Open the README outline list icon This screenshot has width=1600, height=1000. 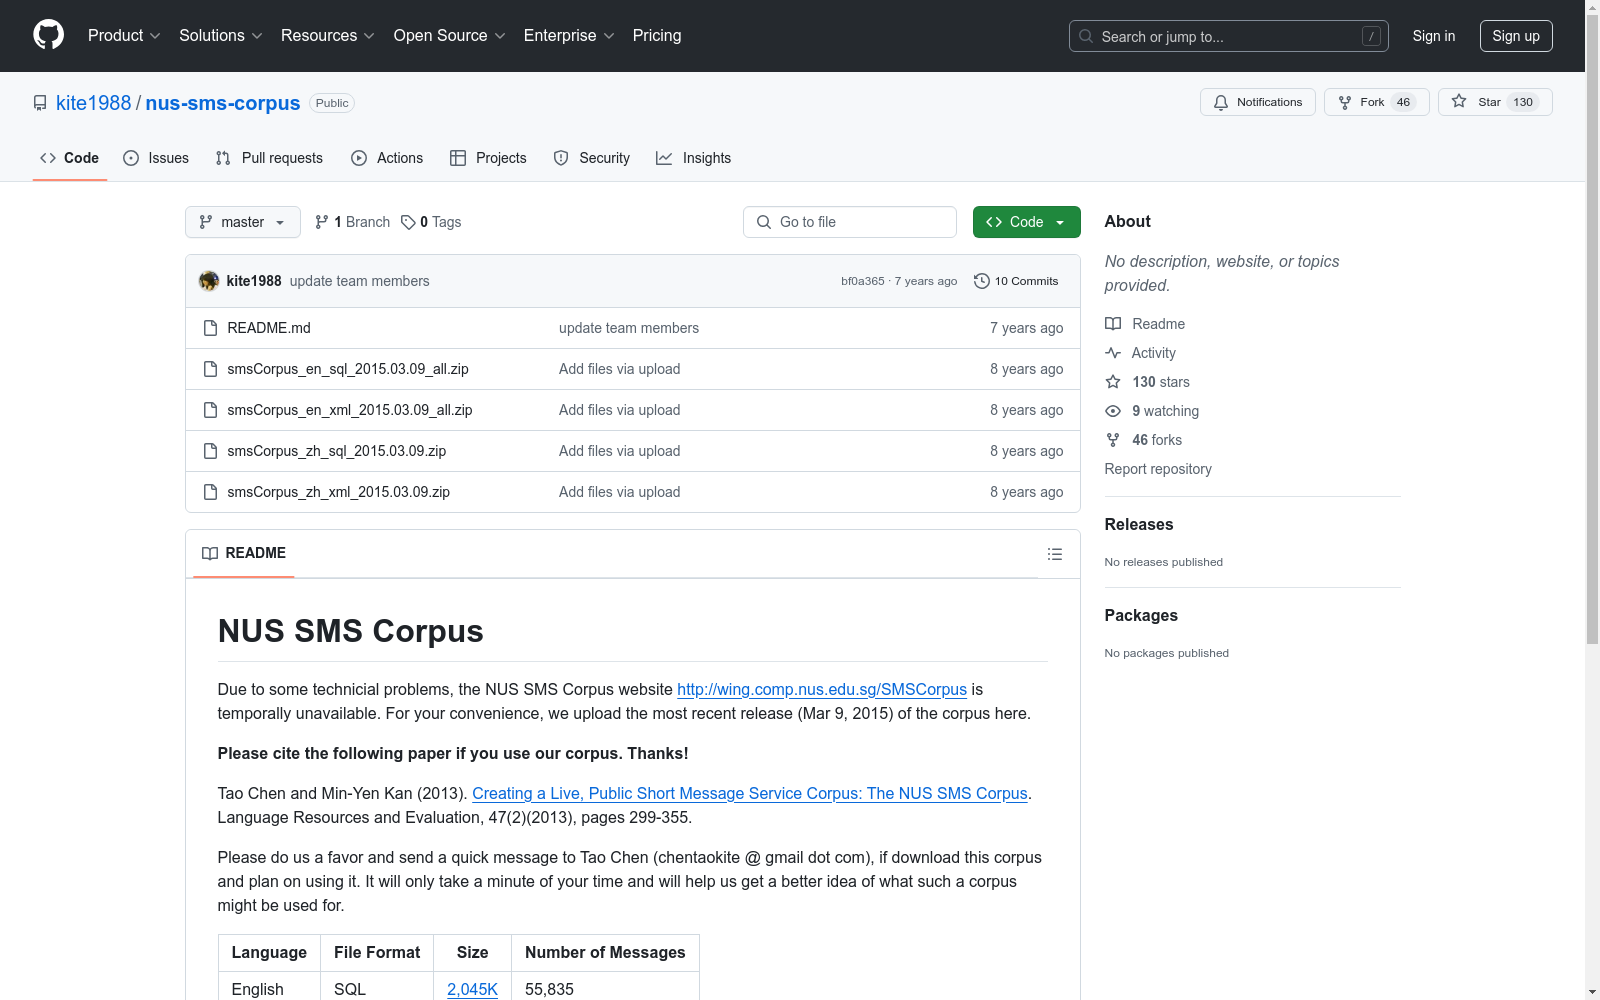coord(1055,554)
